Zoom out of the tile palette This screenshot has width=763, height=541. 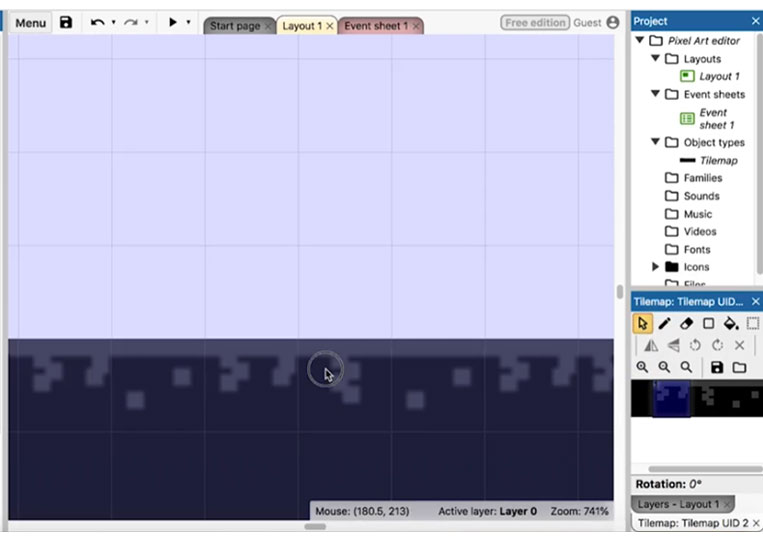tap(664, 367)
